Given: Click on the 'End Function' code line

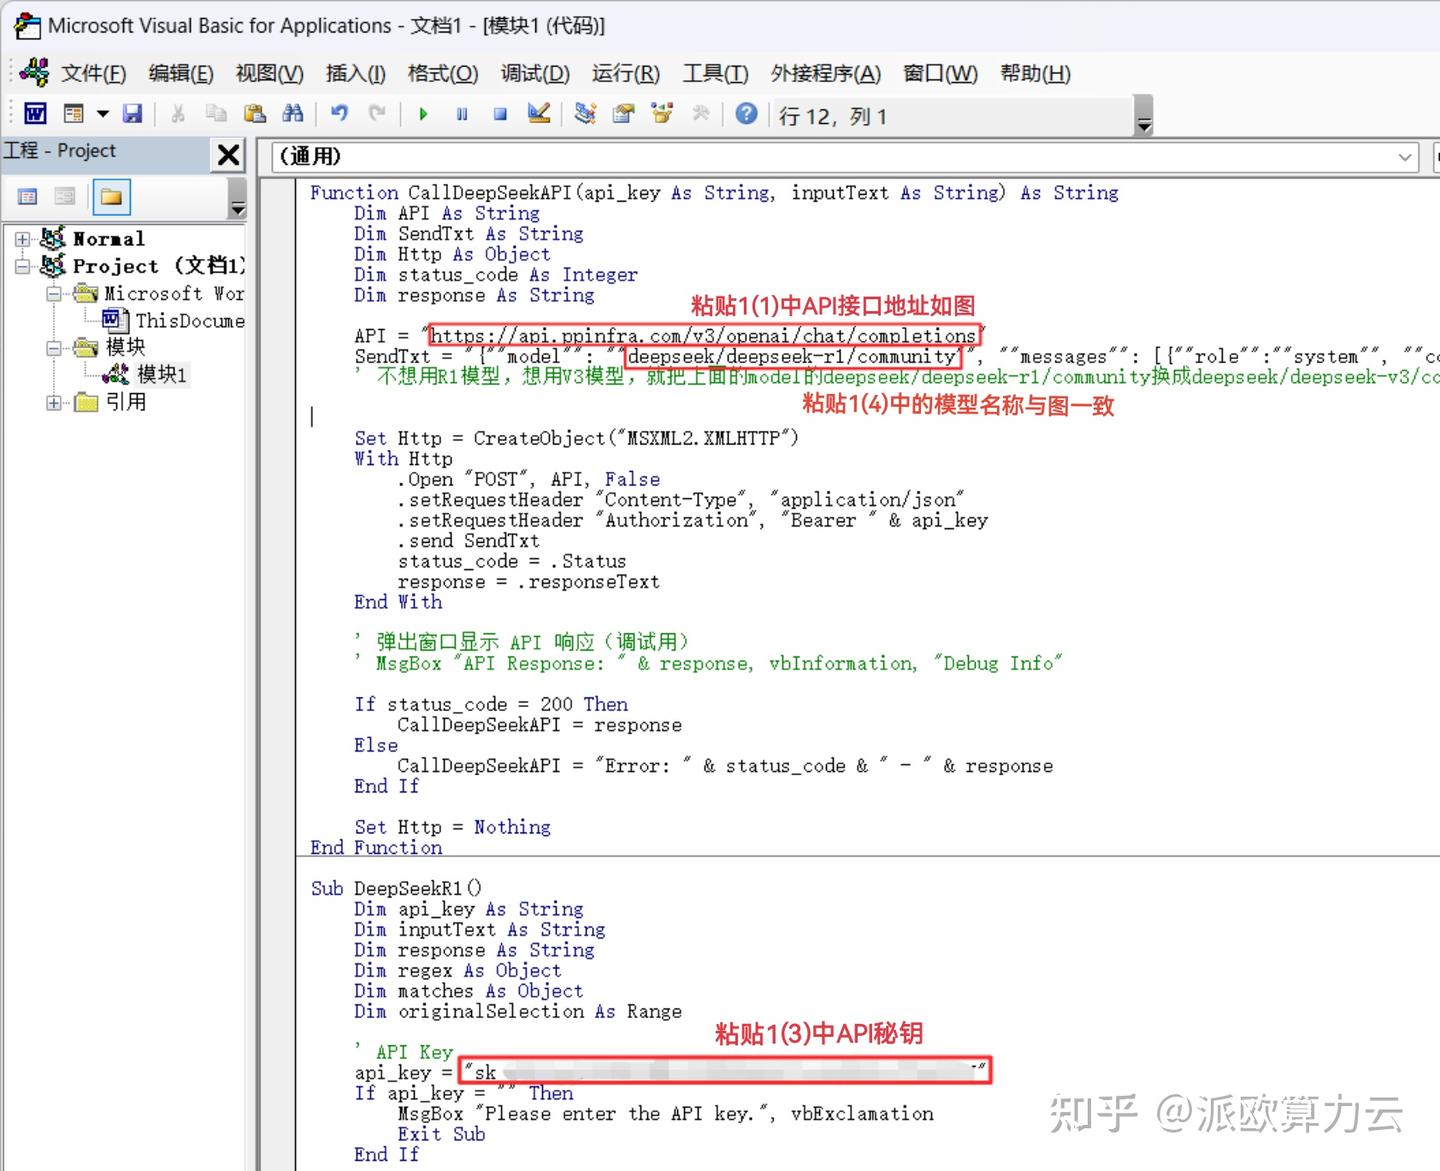Looking at the screenshot, I should 376,847.
